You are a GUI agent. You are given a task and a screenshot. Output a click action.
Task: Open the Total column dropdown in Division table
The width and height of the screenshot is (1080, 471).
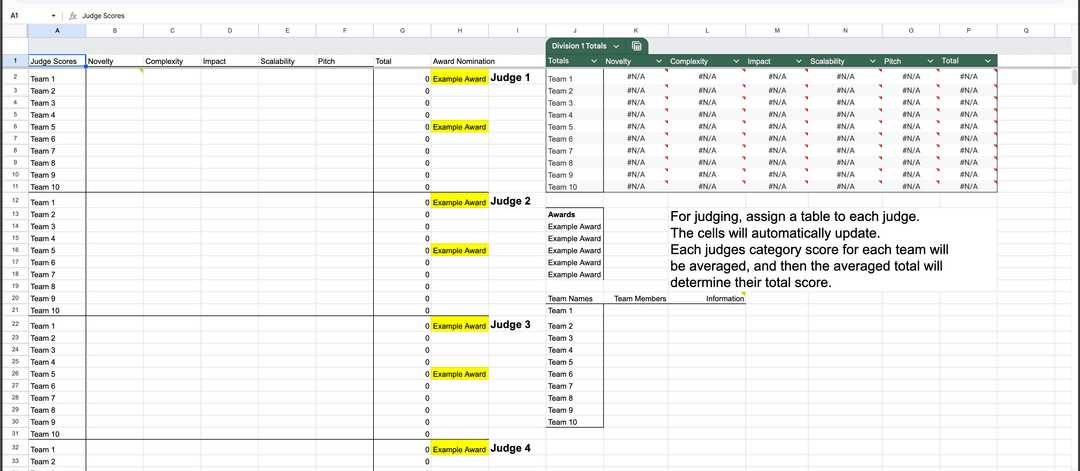987,61
